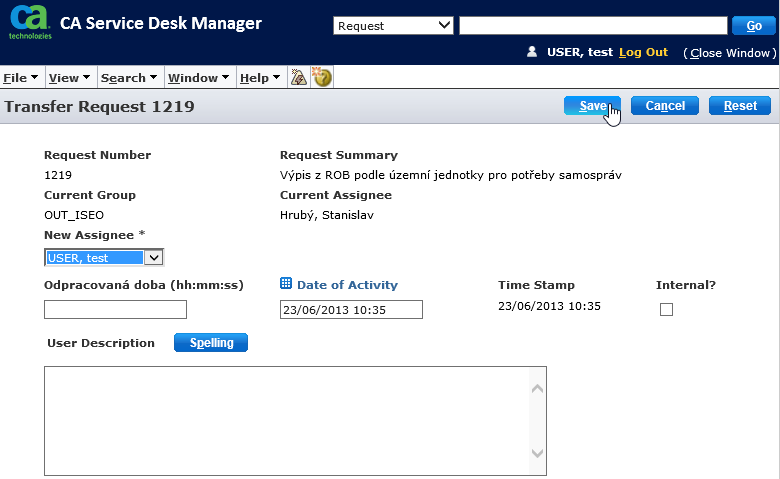Click the request number 1219 value
780x479 pixels.
[x=58, y=175]
